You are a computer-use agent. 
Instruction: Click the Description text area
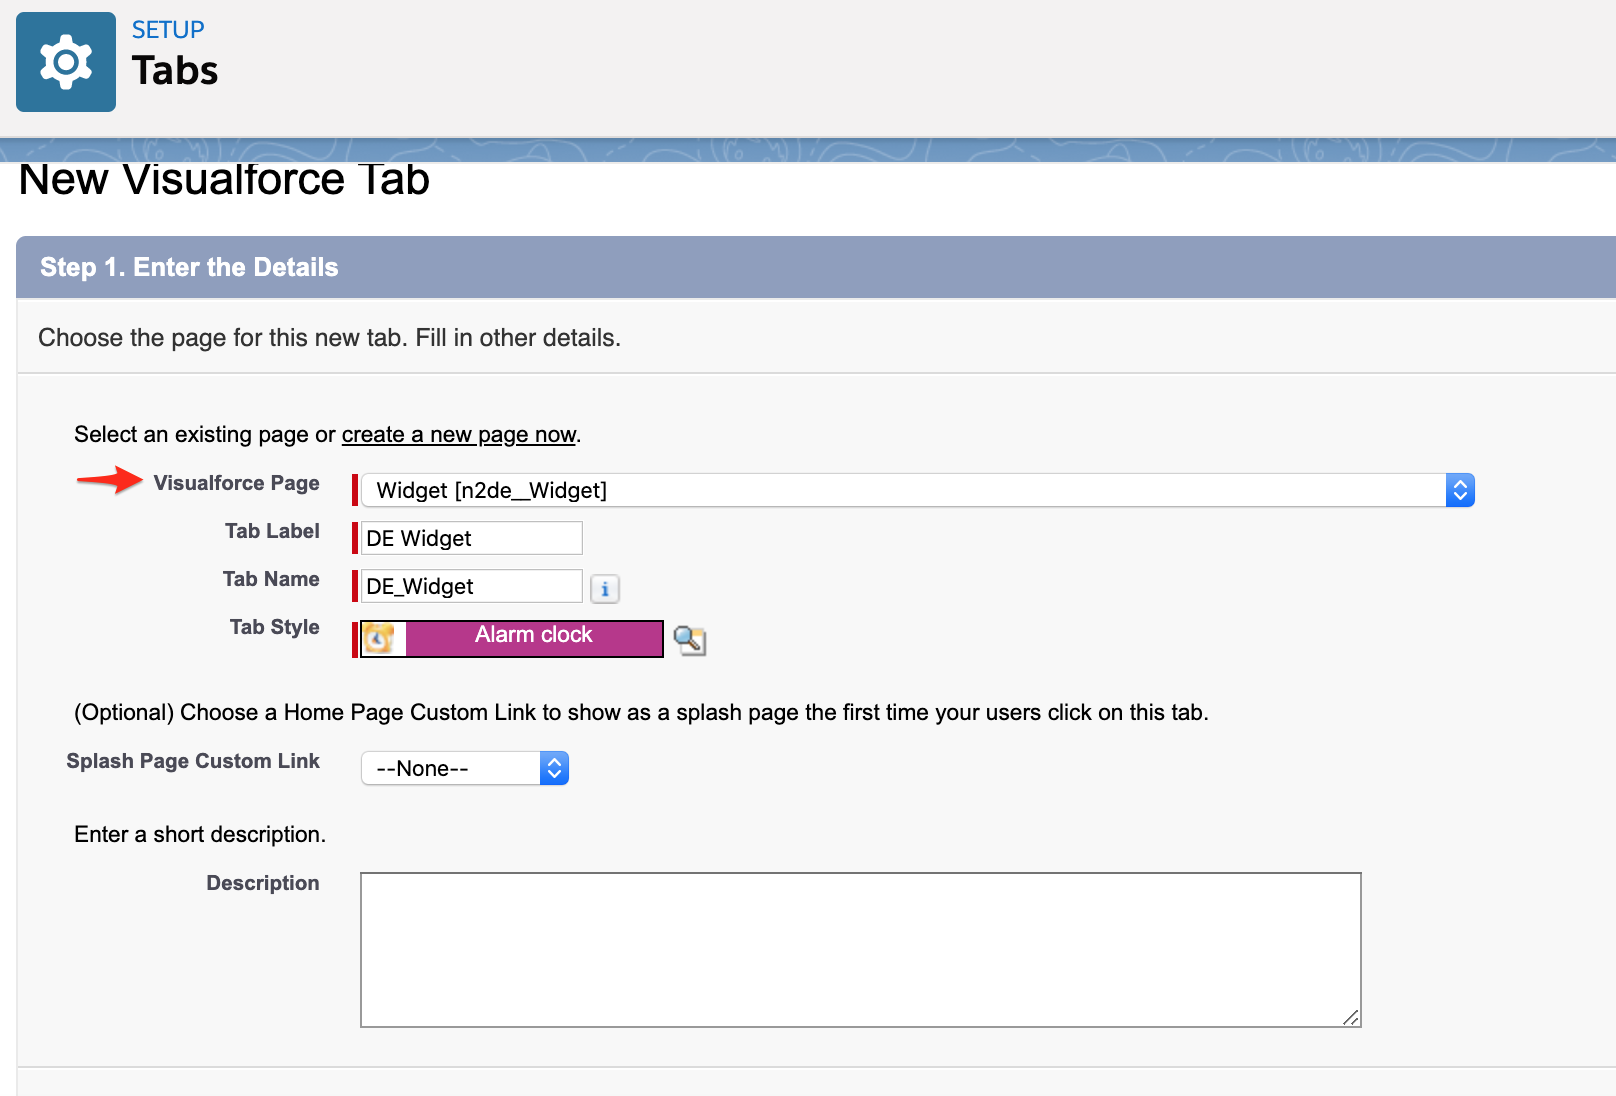tap(861, 950)
